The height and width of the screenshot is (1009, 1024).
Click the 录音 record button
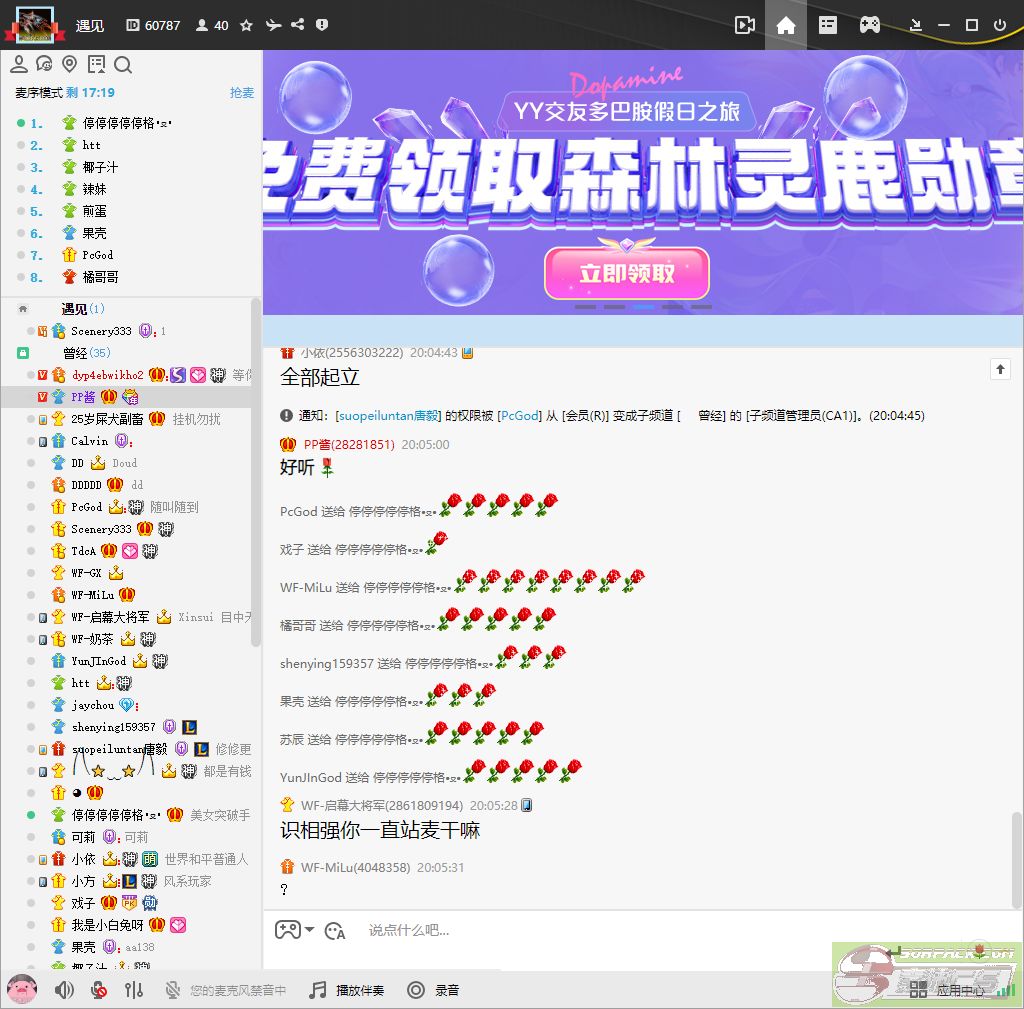click(x=433, y=990)
